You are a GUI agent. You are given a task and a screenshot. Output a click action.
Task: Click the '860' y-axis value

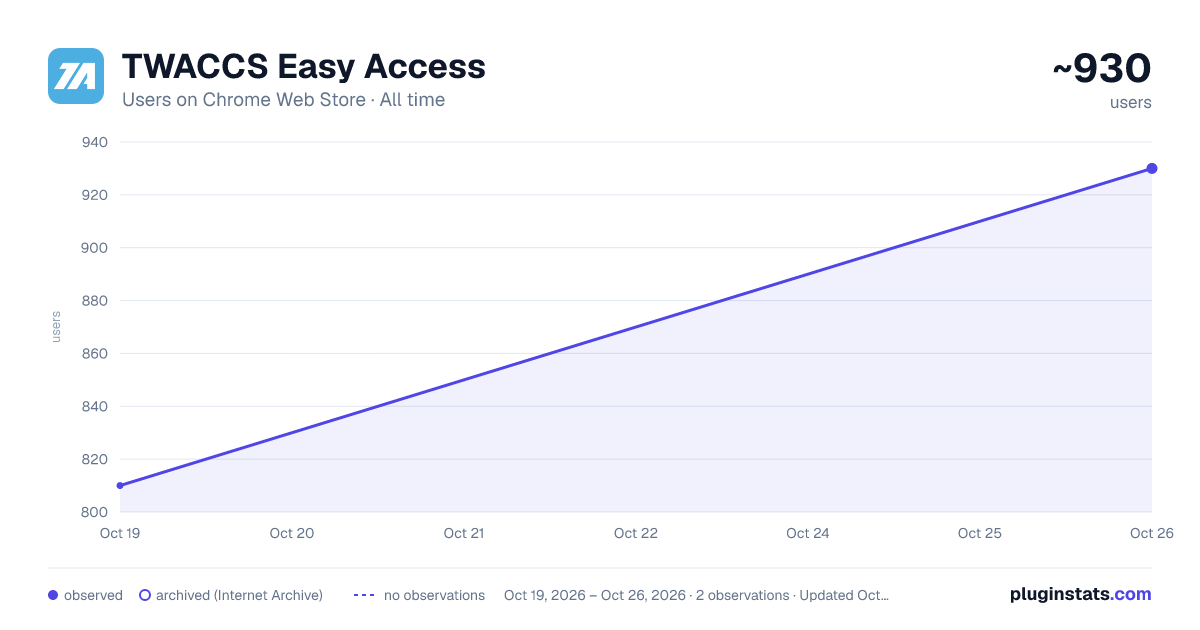(x=95, y=354)
